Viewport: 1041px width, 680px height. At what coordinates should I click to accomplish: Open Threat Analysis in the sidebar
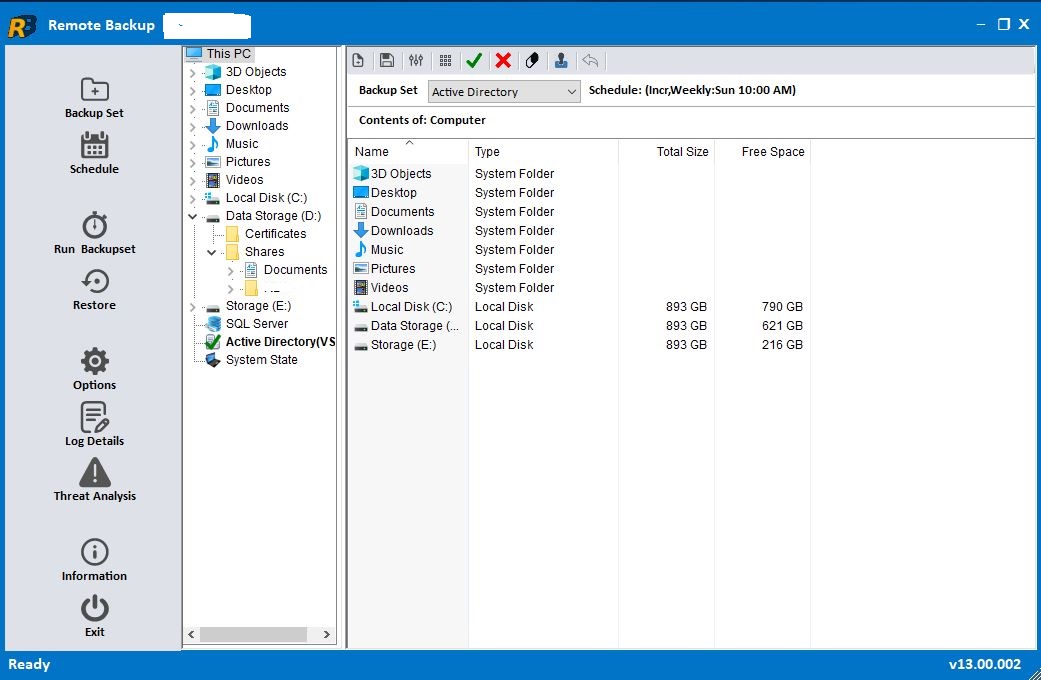click(x=94, y=480)
